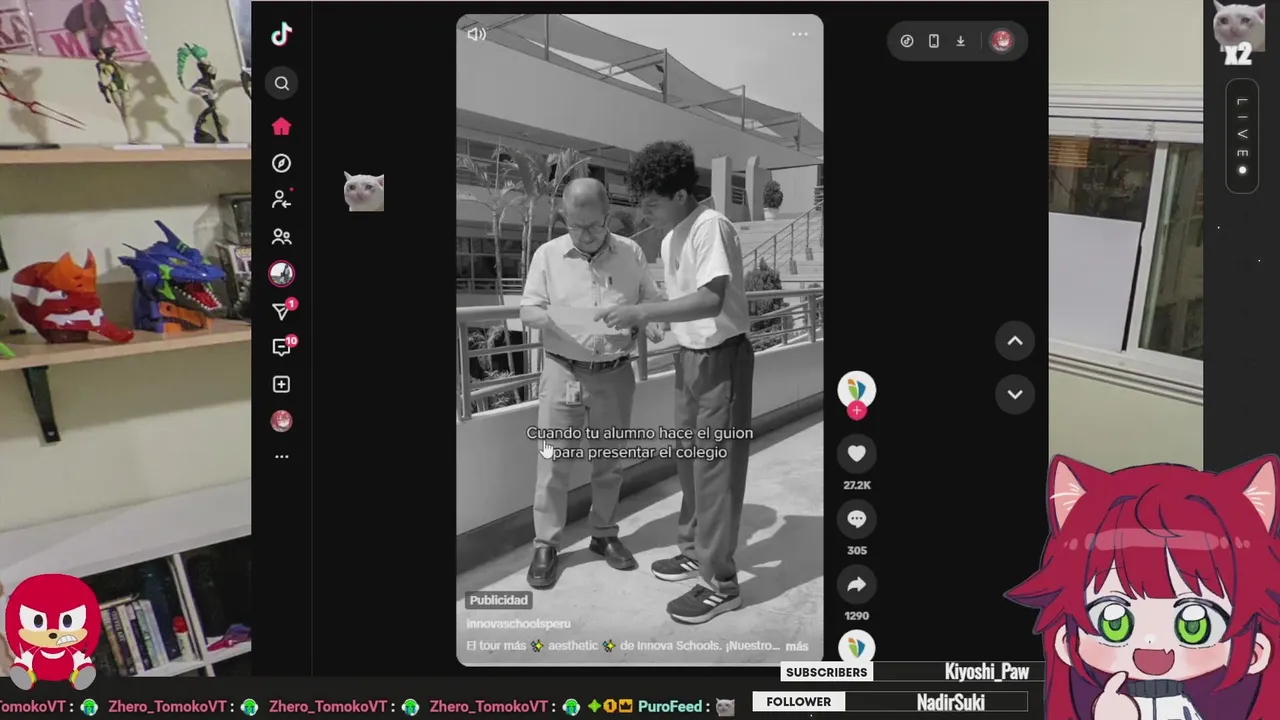Open the LIVE avatar with pink ring
The image size is (1280, 720).
pos(281,273)
